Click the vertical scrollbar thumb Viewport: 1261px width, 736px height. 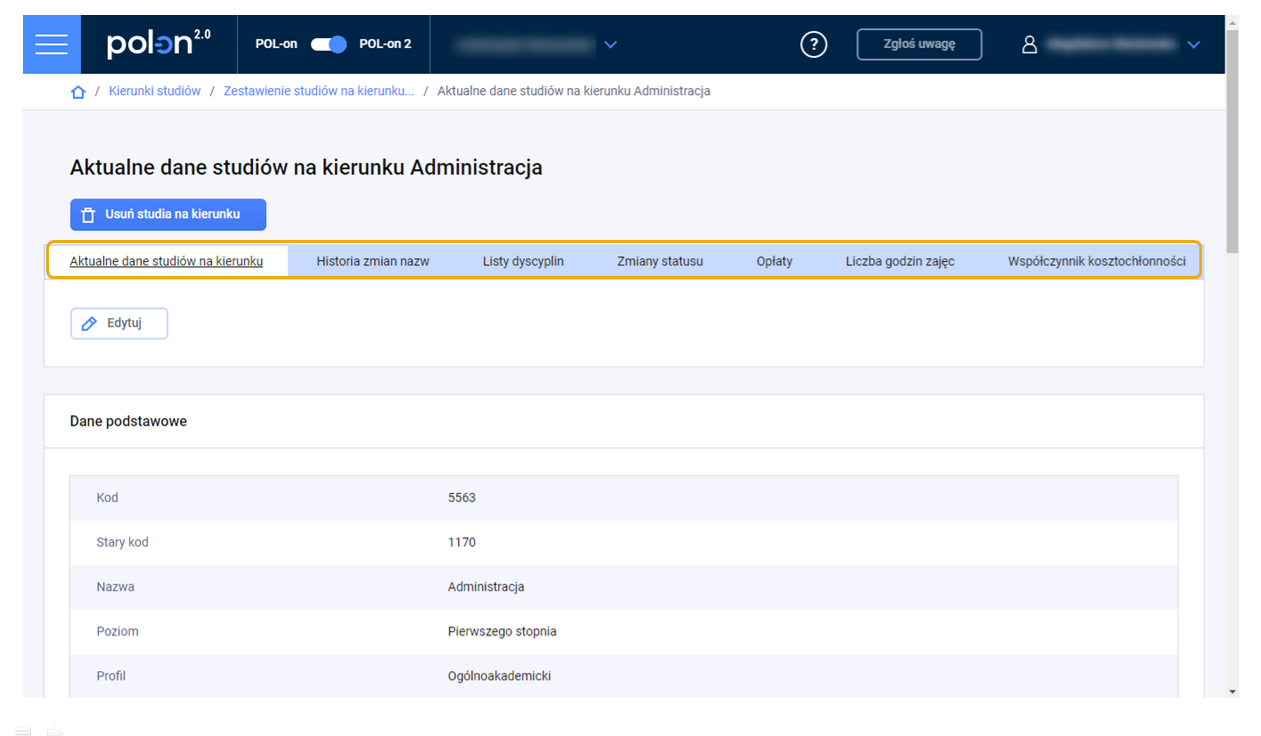click(1232, 141)
